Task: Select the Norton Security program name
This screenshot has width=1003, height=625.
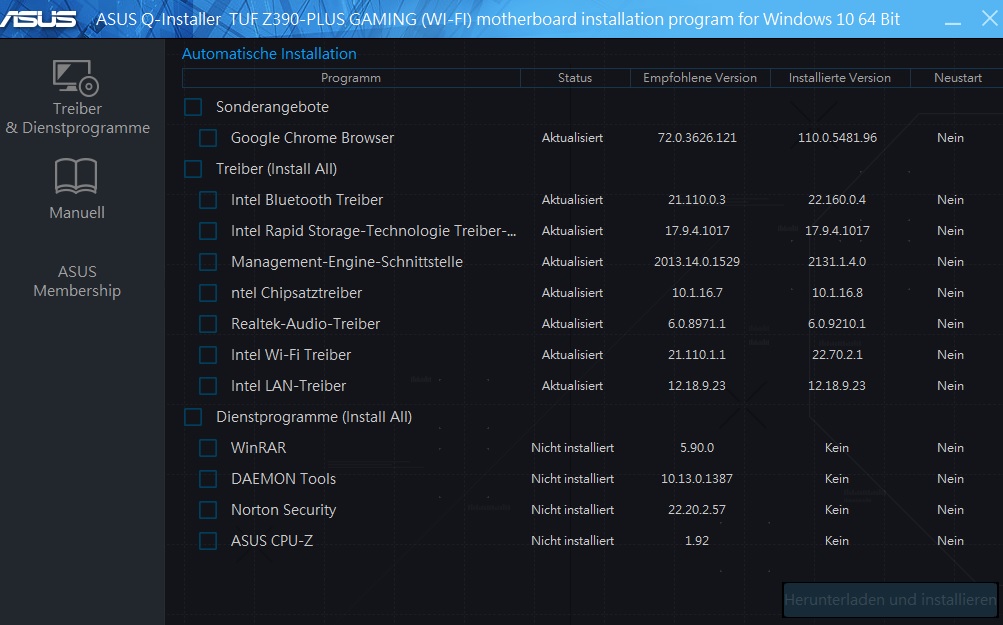Action: (283, 510)
